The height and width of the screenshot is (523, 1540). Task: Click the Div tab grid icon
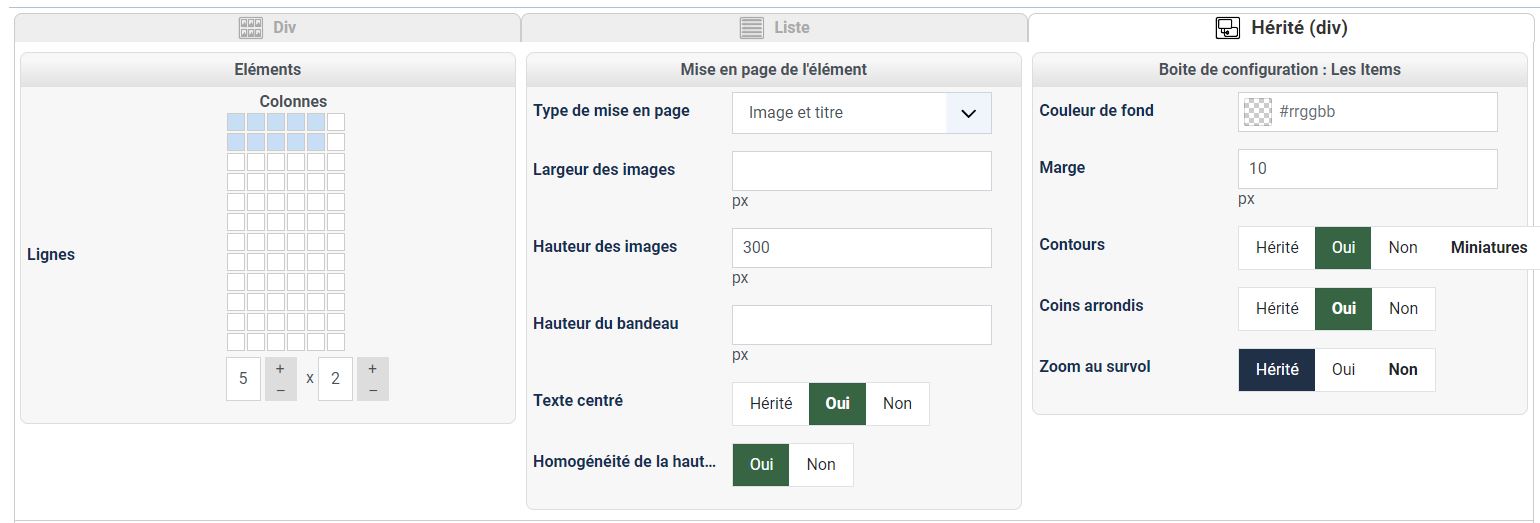[250, 28]
